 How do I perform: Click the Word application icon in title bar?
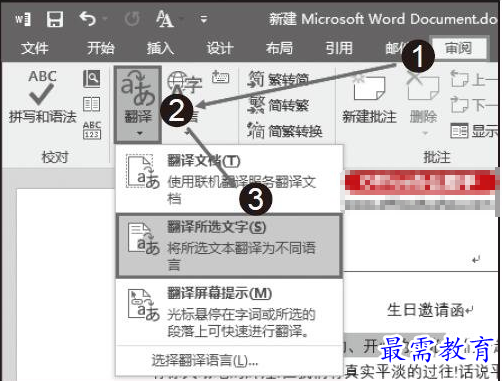[23, 19]
